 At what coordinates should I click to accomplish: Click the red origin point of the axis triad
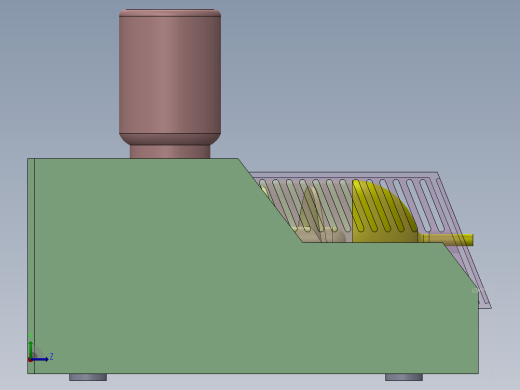tap(30, 360)
